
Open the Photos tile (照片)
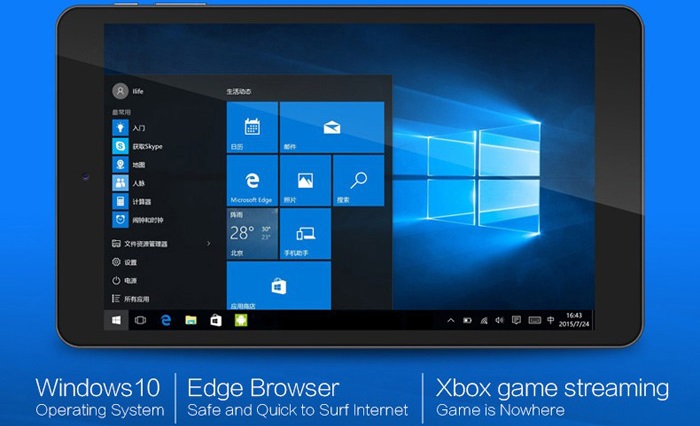(x=305, y=180)
